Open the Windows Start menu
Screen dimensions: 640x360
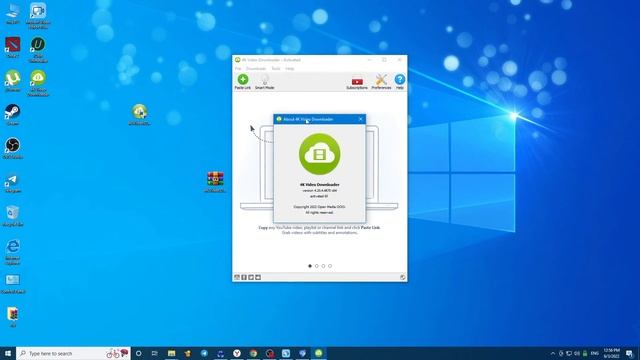pyautogui.click(x=8, y=353)
